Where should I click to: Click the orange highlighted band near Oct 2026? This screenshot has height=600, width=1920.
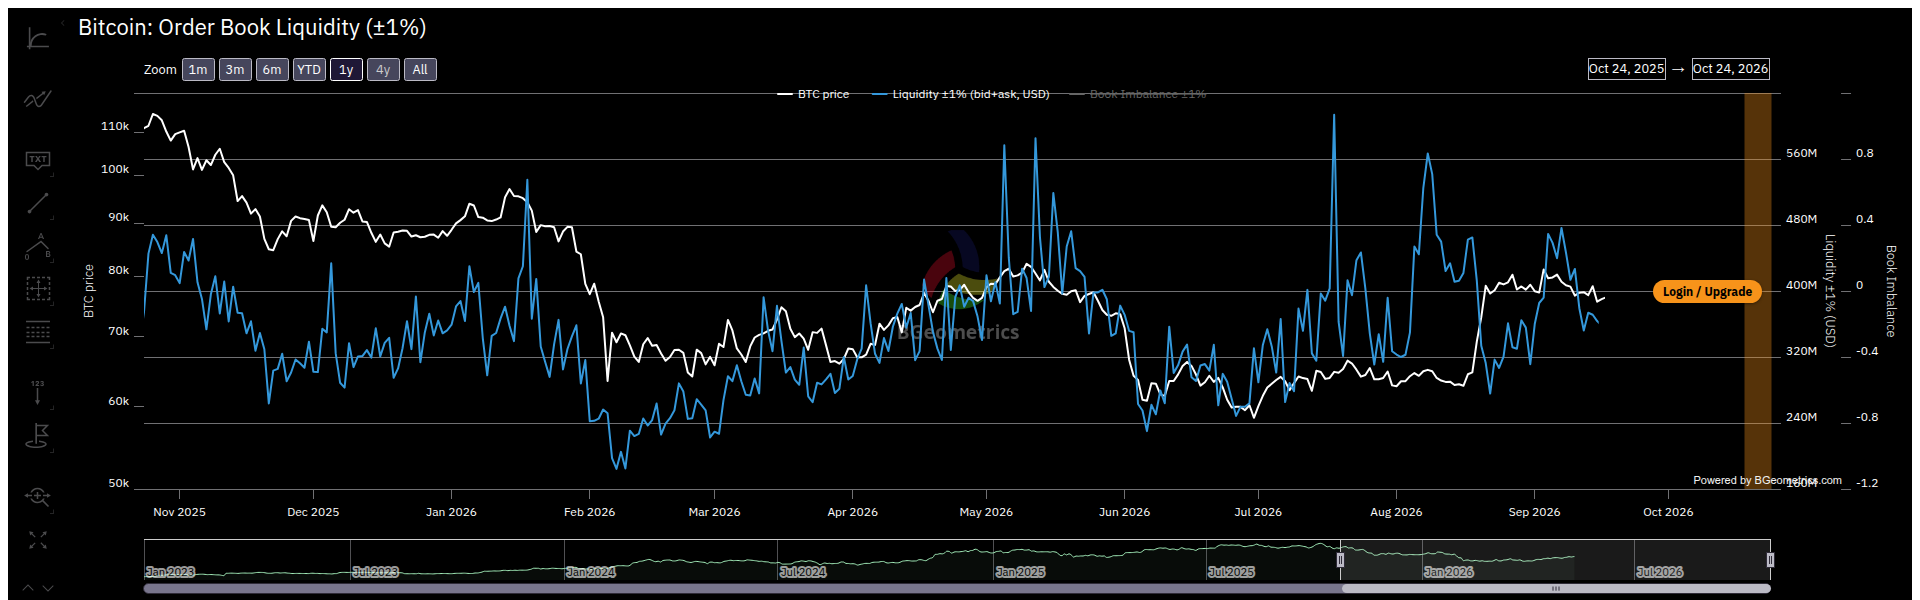tap(1757, 290)
